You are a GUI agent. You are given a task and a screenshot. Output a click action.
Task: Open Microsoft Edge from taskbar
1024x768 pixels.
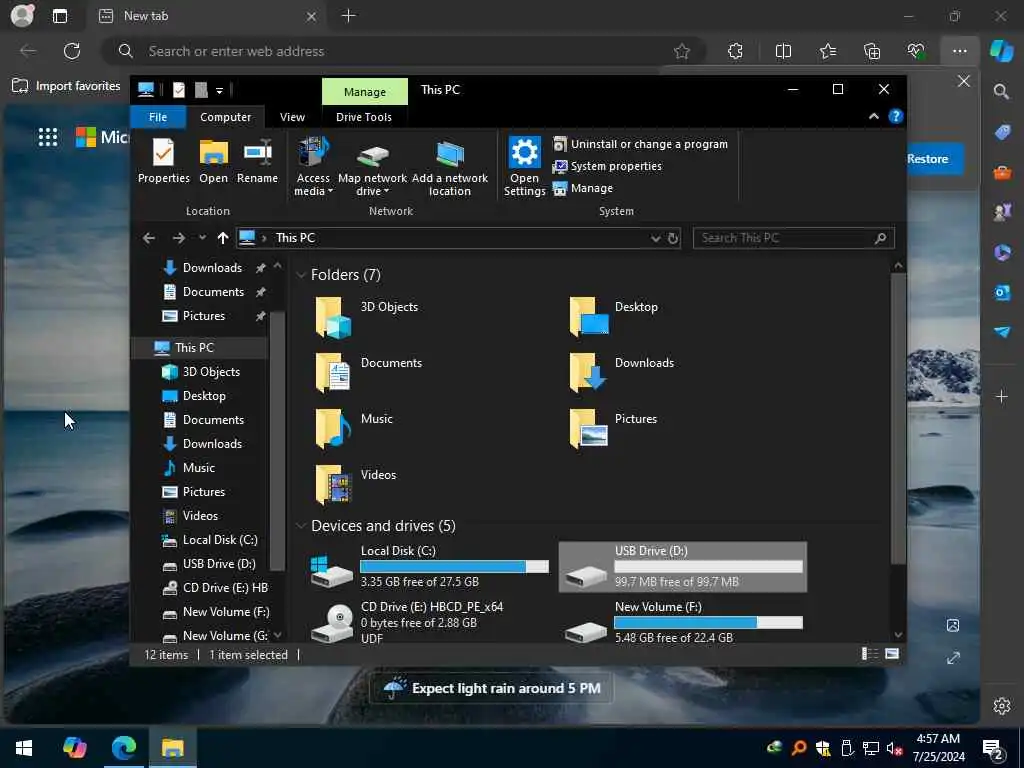(123, 748)
